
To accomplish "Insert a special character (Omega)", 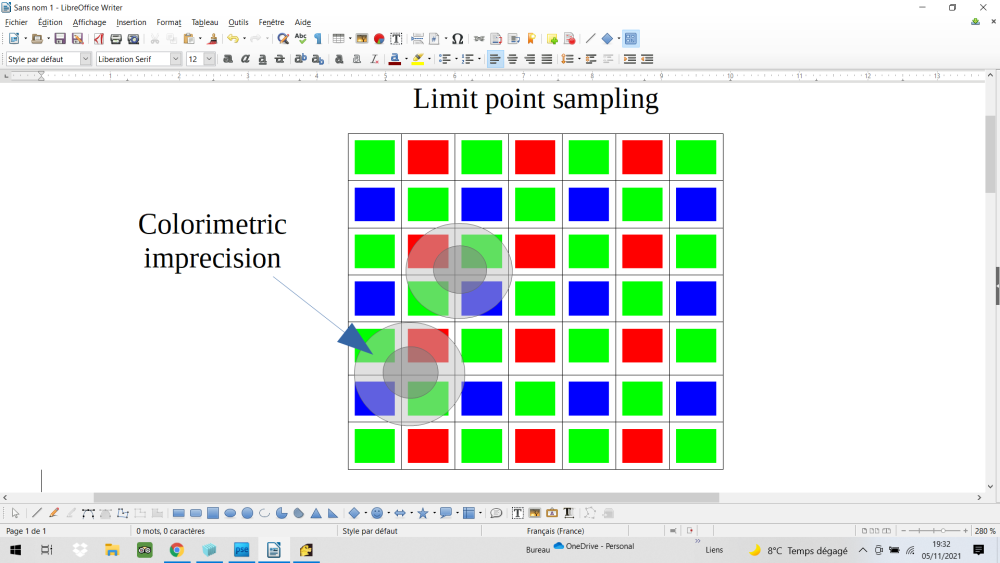I will (x=457, y=39).
